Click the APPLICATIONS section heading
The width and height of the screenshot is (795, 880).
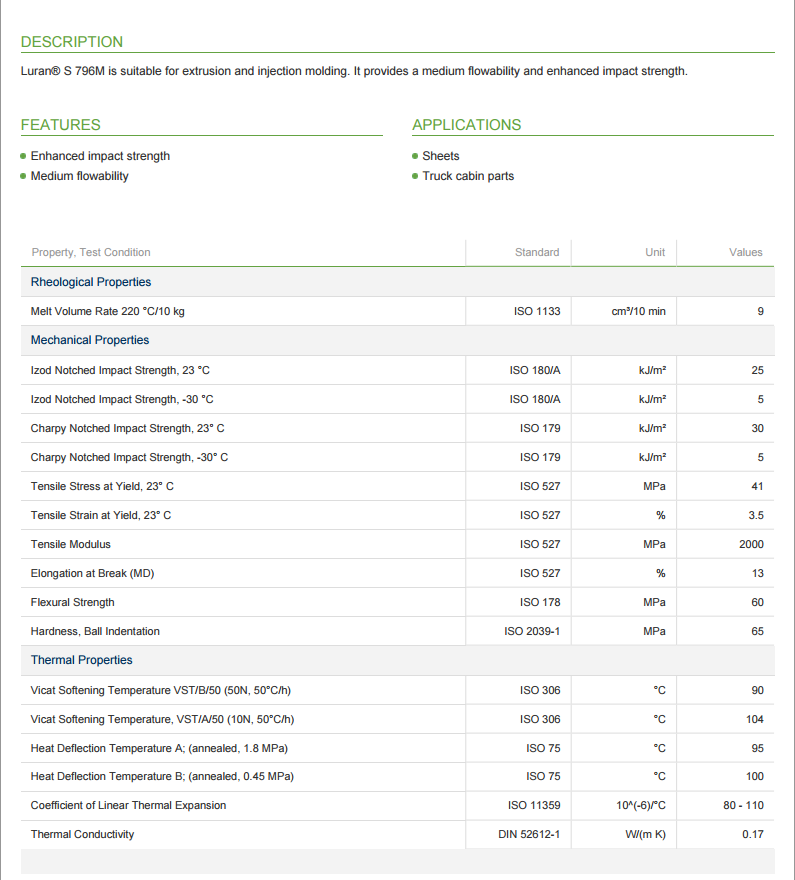[x=467, y=125]
